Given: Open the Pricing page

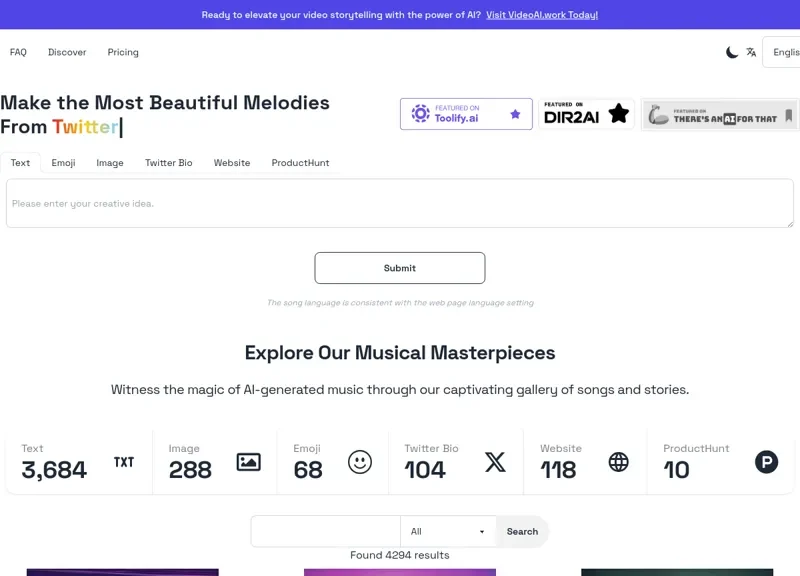Looking at the screenshot, I should [x=123, y=52].
